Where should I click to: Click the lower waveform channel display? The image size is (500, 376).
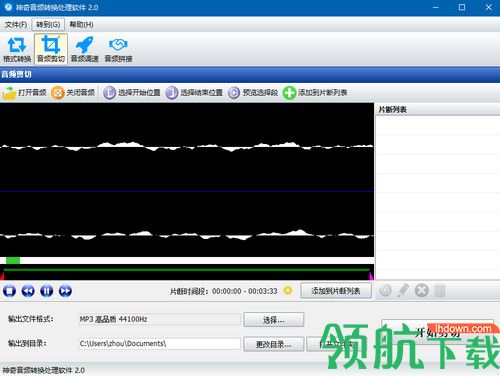(187, 224)
